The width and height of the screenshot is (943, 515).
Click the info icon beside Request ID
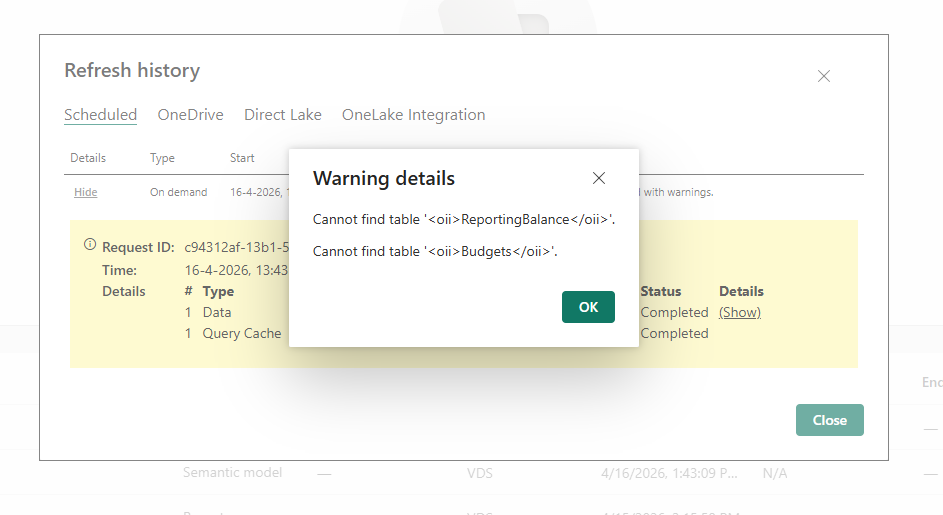90,245
